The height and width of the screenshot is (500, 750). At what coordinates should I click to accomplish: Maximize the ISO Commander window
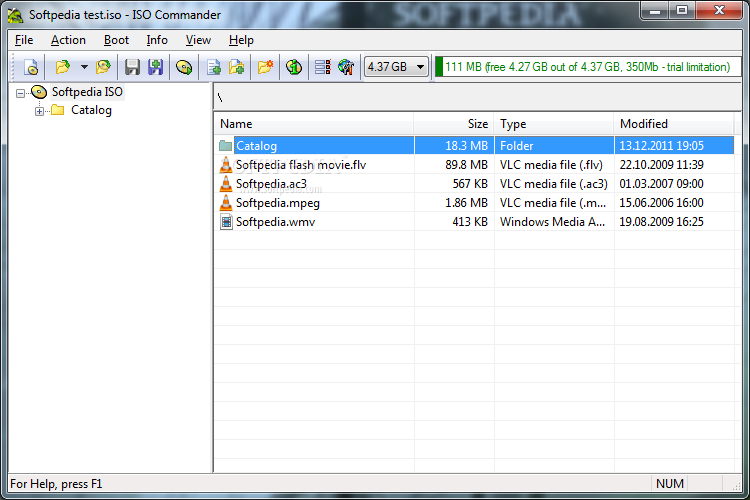click(682, 11)
